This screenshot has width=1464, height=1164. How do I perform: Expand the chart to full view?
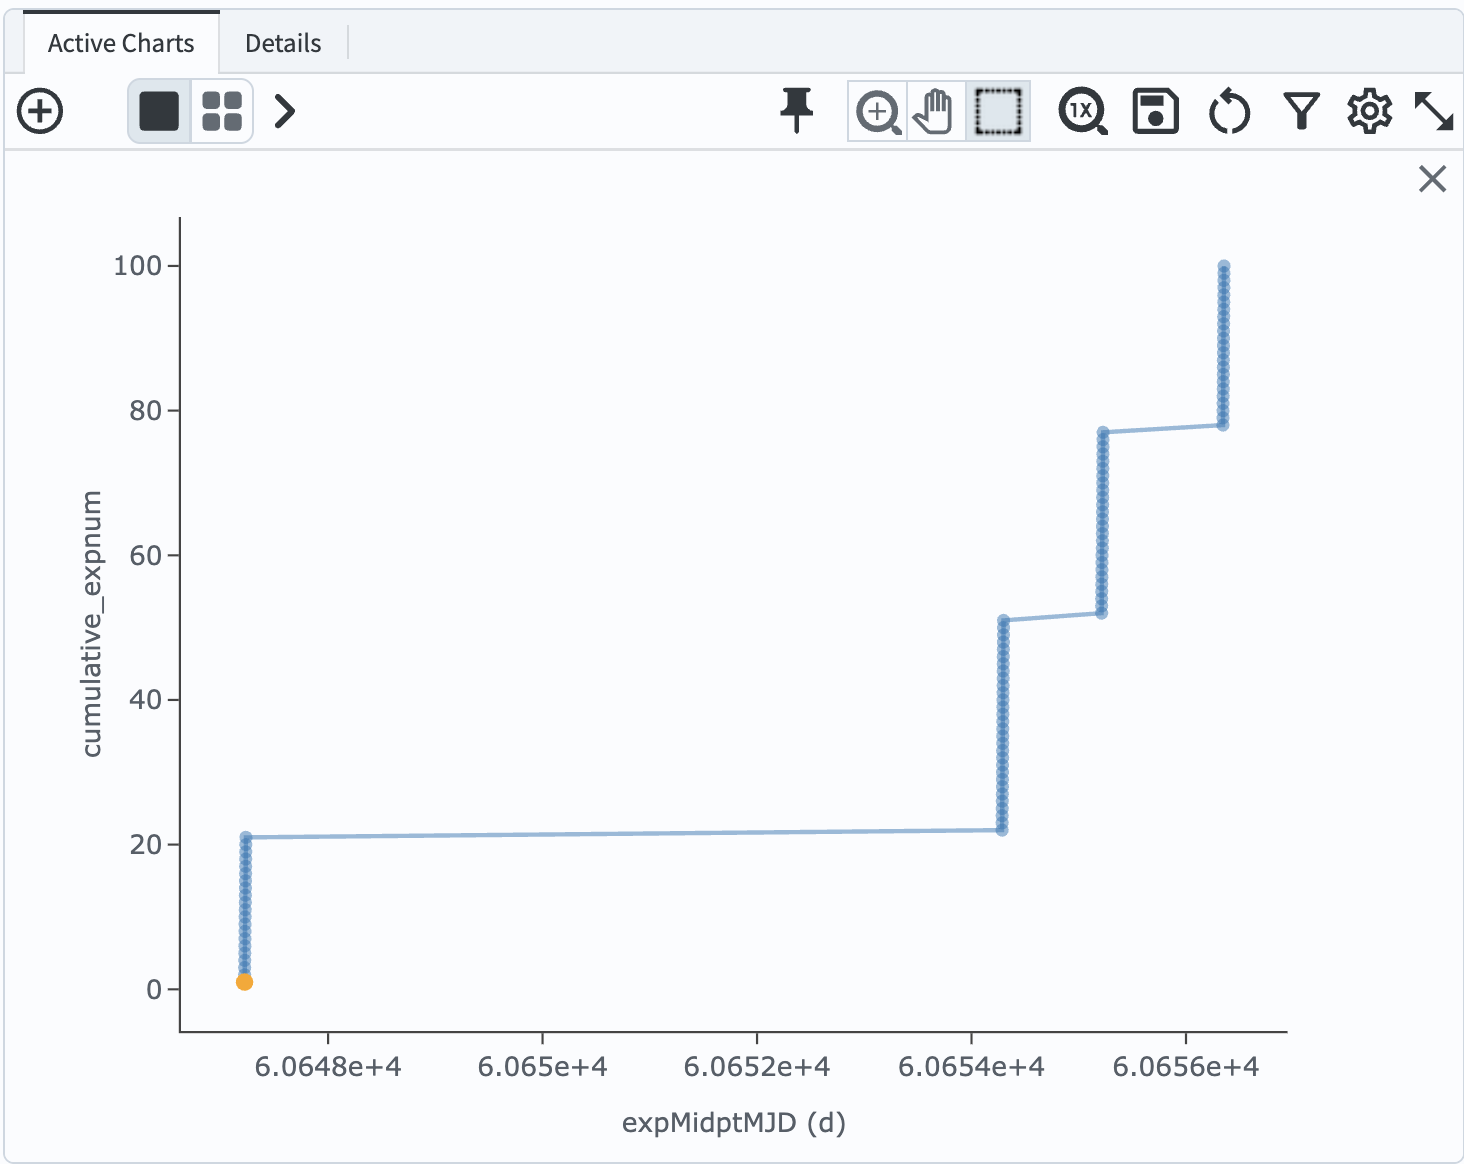coord(1436,111)
